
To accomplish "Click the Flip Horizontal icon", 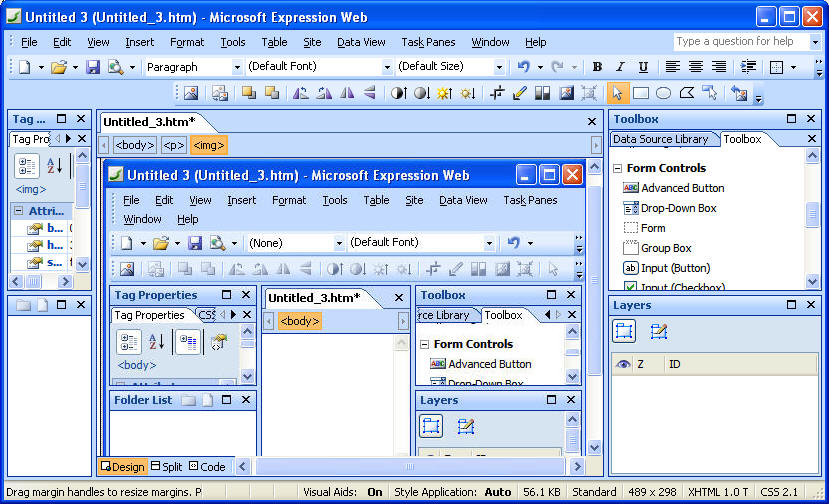I will (x=347, y=93).
